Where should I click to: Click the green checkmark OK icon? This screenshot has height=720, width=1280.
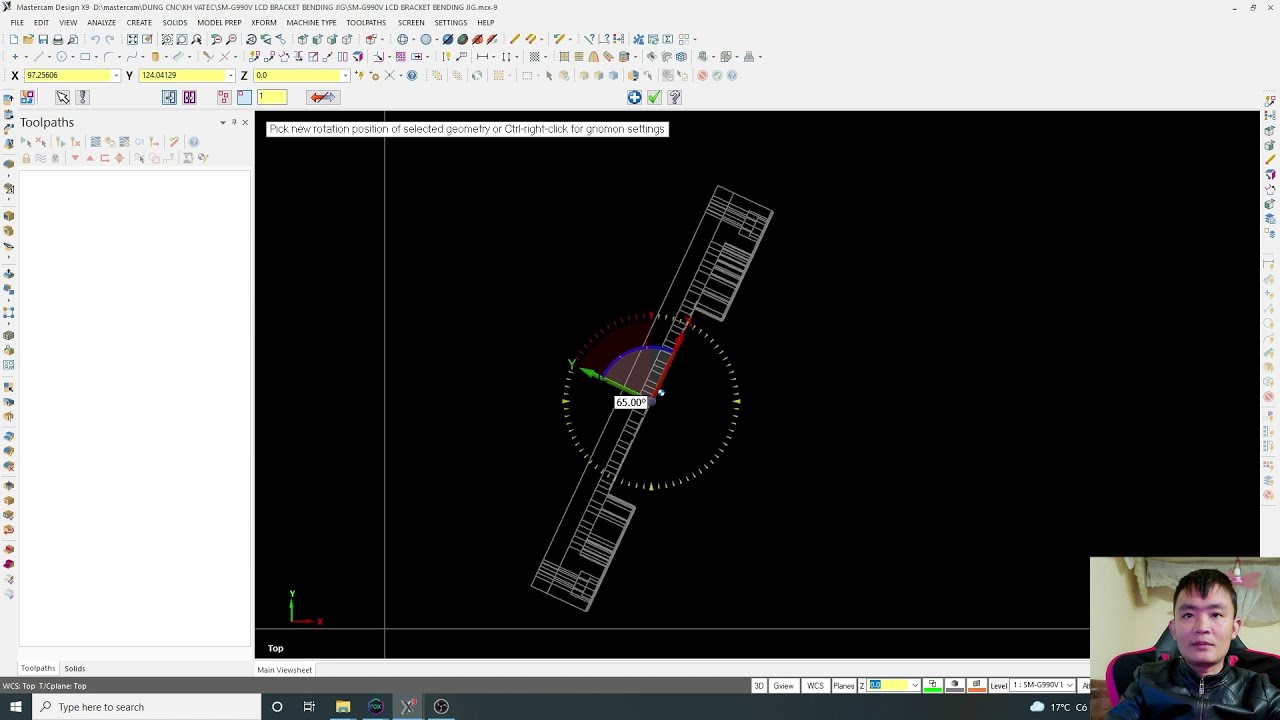tap(654, 97)
